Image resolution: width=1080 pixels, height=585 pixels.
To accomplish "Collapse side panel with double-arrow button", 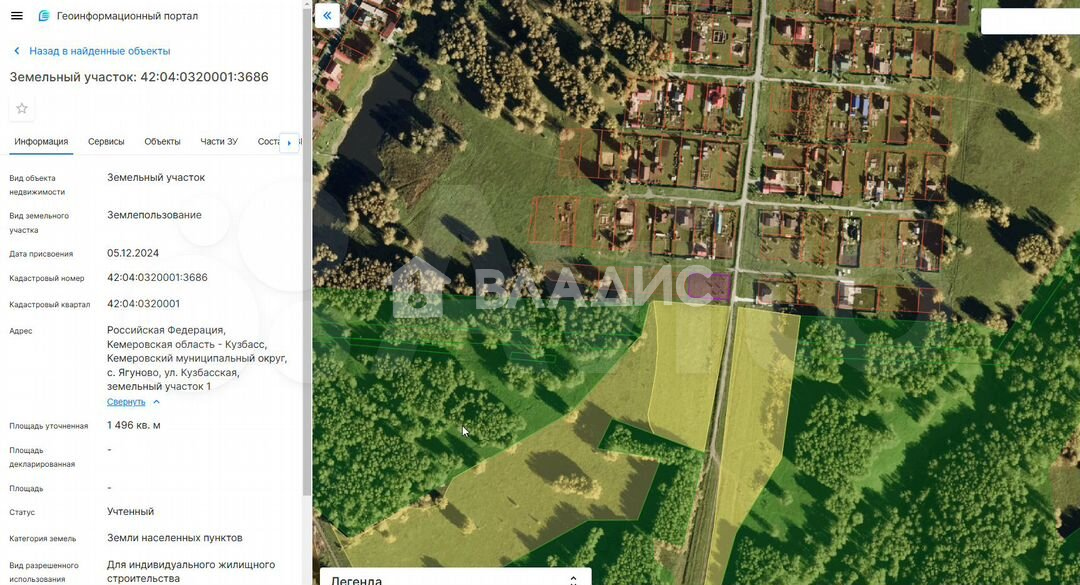I will pos(327,16).
